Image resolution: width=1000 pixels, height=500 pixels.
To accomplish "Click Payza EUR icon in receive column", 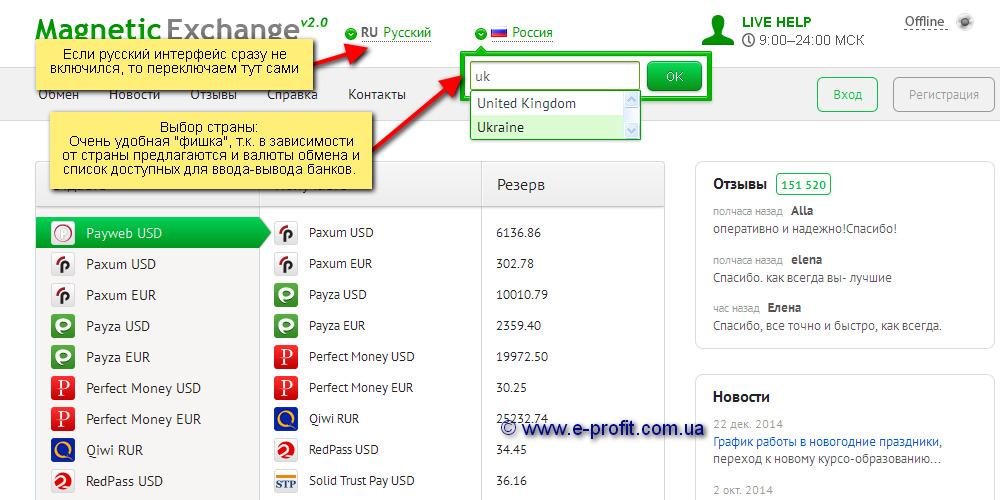I will tap(286, 325).
